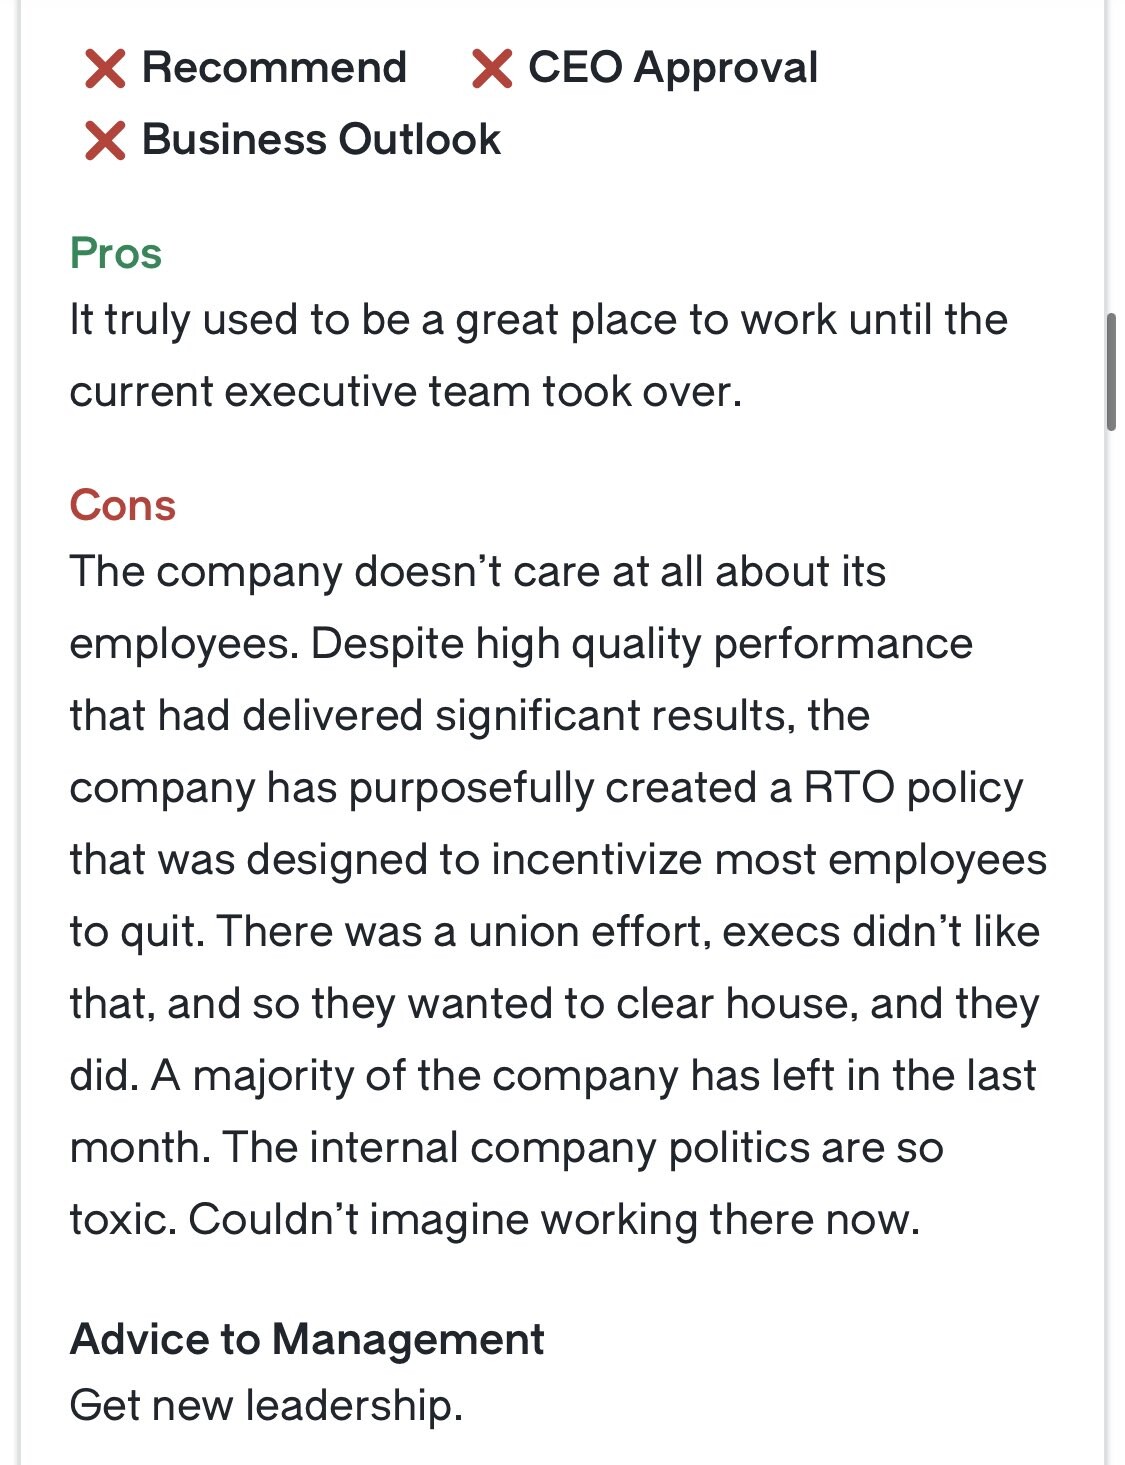This screenshot has height=1465, width=1125.
Task: Click the red X icon beside Business Outlook
Action: [x=105, y=140]
